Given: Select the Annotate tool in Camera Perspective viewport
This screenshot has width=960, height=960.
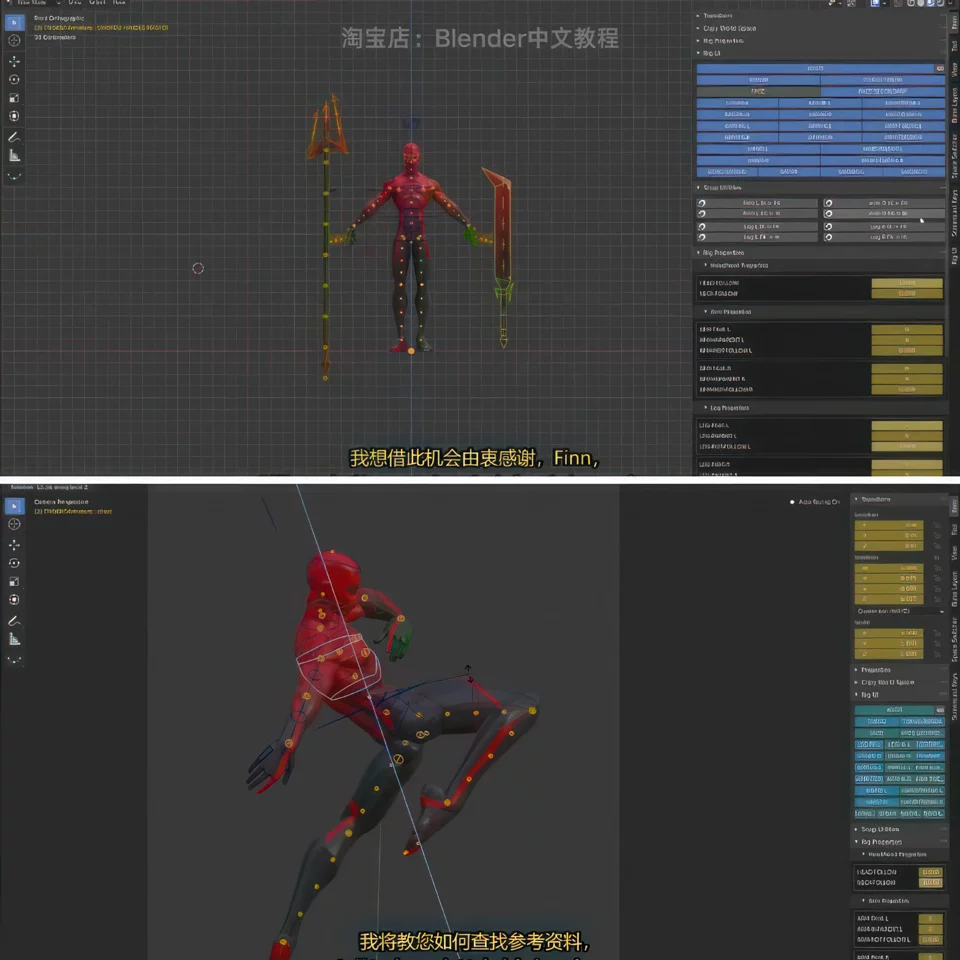Looking at the screenshot, I should [14, 621].
